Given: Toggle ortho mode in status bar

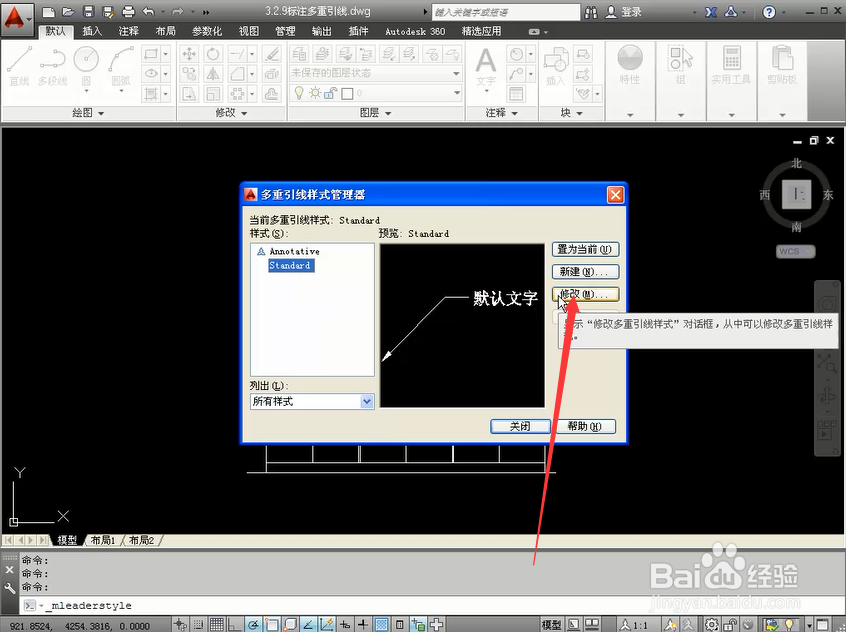Looking at the screenshot, I should [235, 624].
